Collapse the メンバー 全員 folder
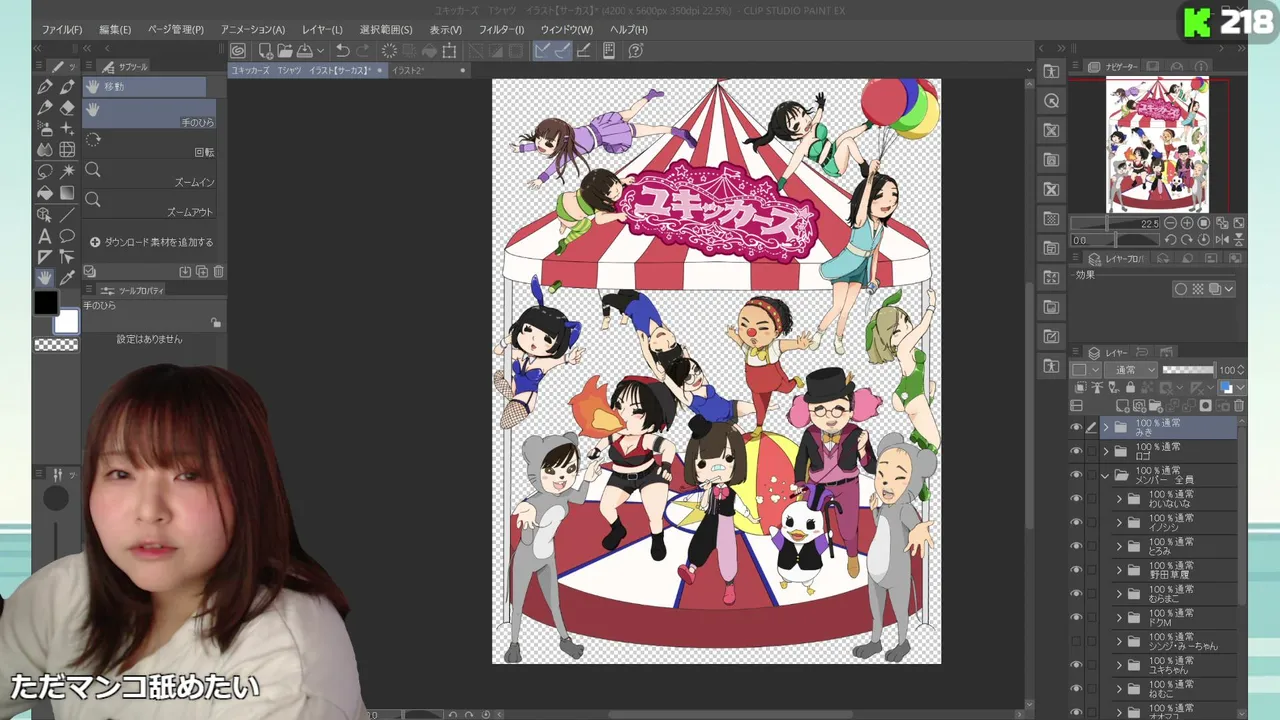This screenshot has width=1280, height=720. (1106, 475)
